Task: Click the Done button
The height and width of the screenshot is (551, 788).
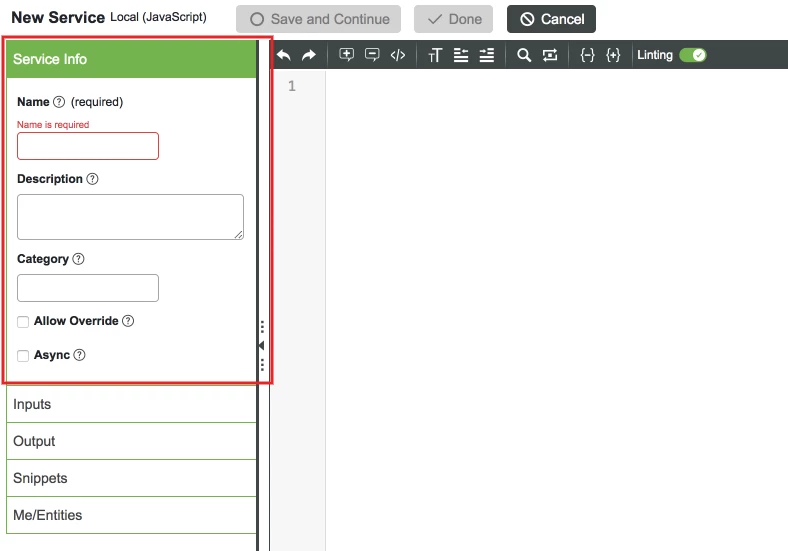Action: pyautogui.click(x=453, y=19)
